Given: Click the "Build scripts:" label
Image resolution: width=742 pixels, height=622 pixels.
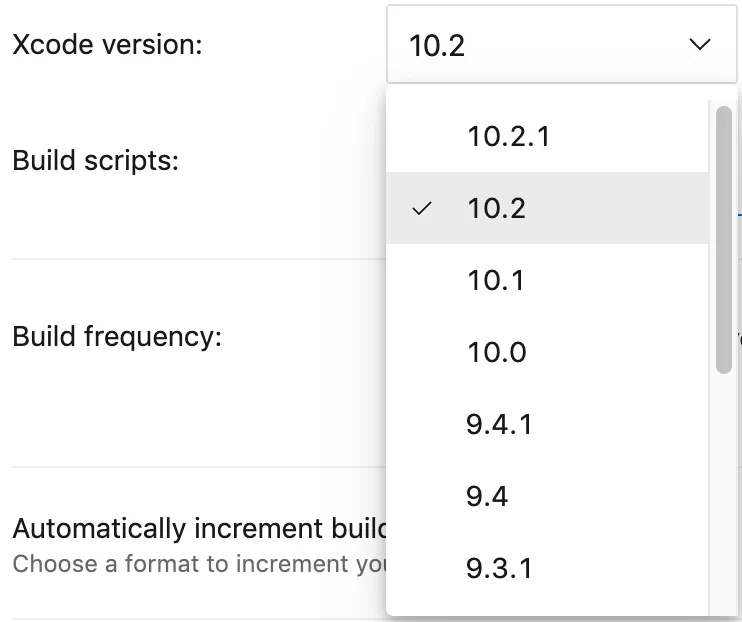Looking at the screenshot, I should click(95, 160).
